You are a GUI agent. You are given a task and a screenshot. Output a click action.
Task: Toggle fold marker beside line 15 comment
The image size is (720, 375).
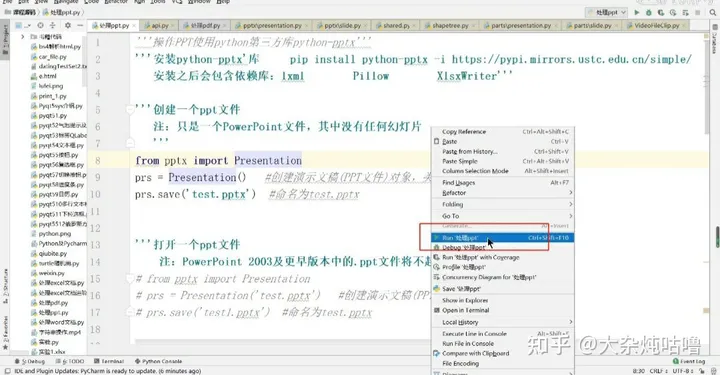pyautogui.click(x=130, y=279)
